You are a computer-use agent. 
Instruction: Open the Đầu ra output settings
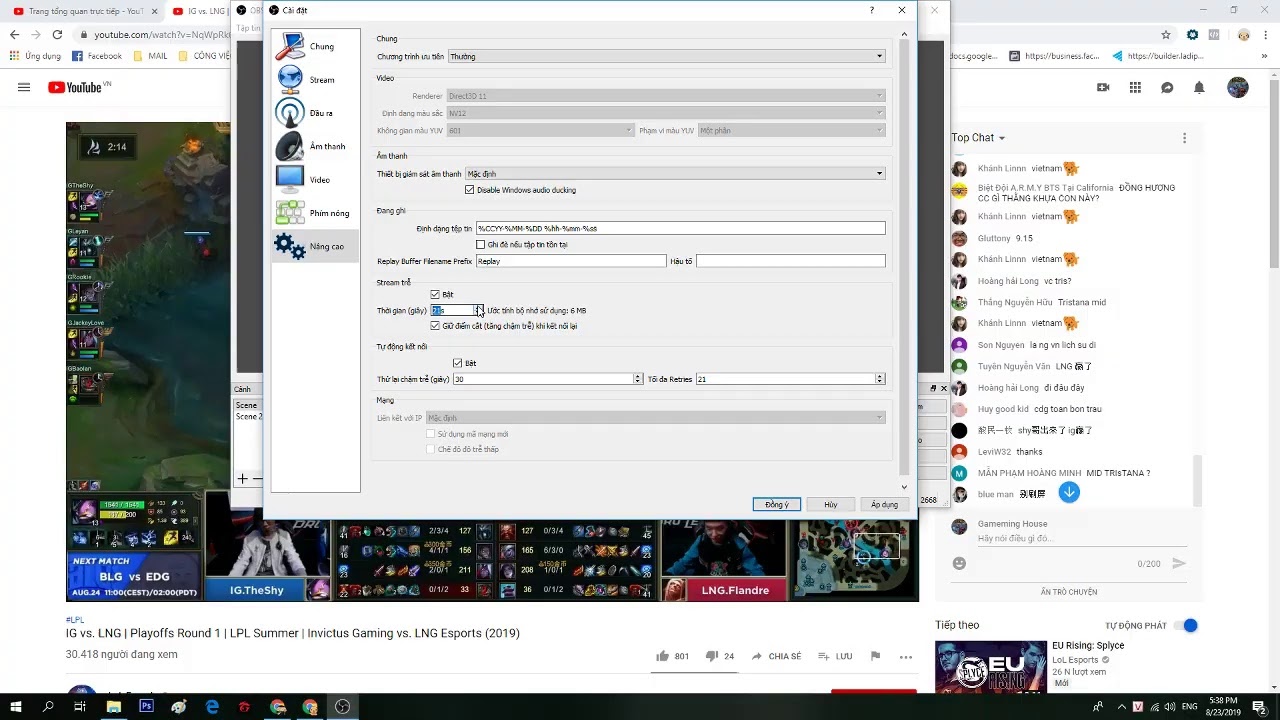point(314,113)
